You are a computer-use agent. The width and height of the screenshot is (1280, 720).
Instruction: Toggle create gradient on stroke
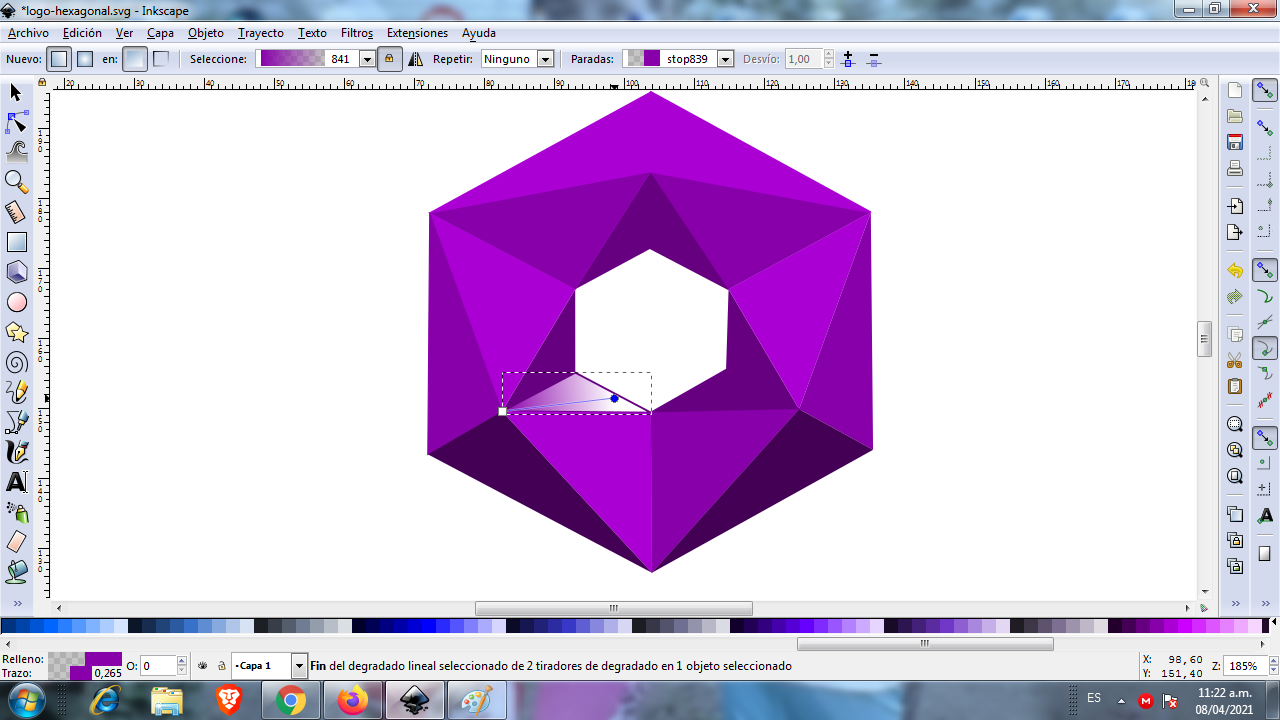(161, 59)
